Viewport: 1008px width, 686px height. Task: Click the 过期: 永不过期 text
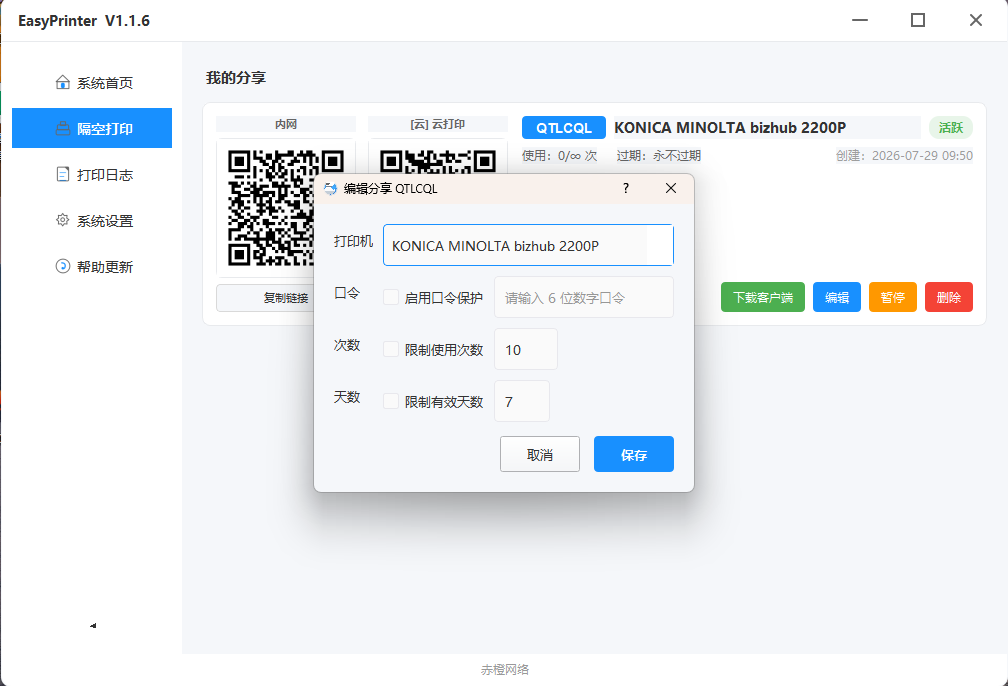[x=659, y=156]
